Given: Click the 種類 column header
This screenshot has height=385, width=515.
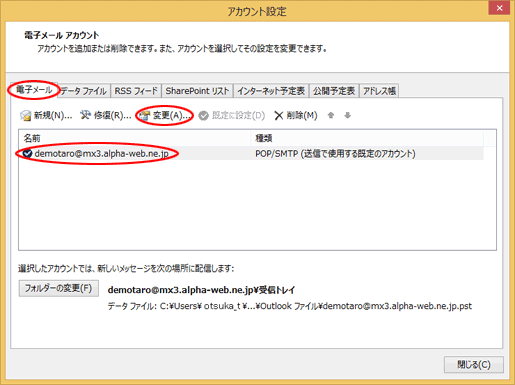Looking at the screenshot, I should click(x=367, y=138).
